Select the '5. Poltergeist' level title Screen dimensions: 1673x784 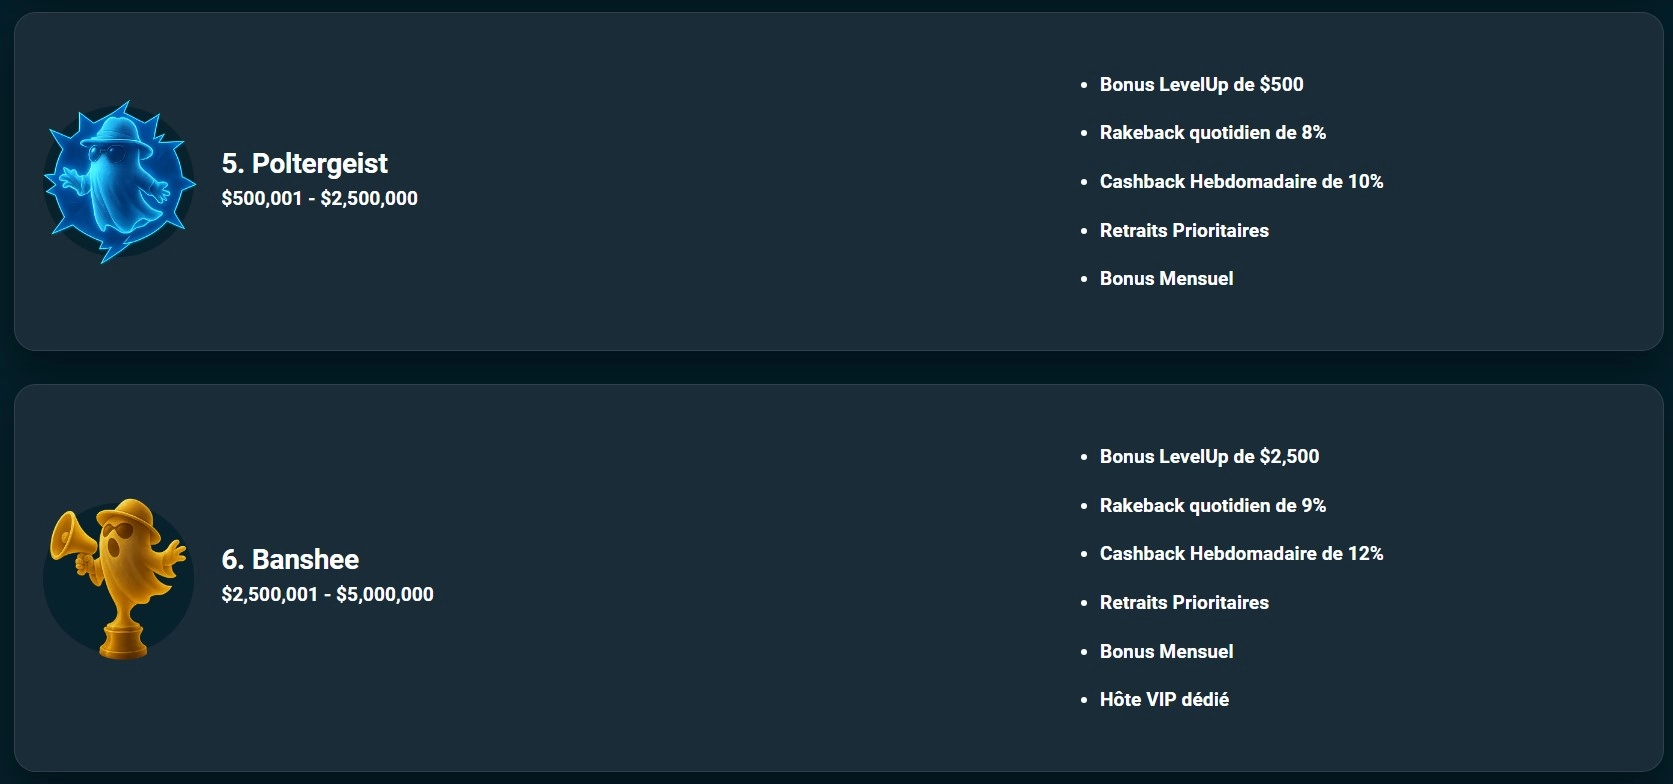[x=304, y=163]
